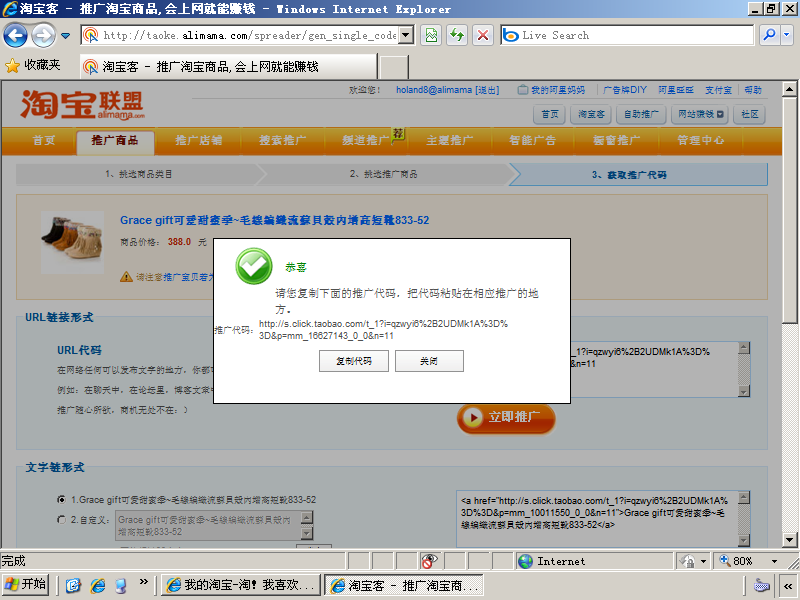
Task: Click the boots product thumbnail
Action: point(72,242)
